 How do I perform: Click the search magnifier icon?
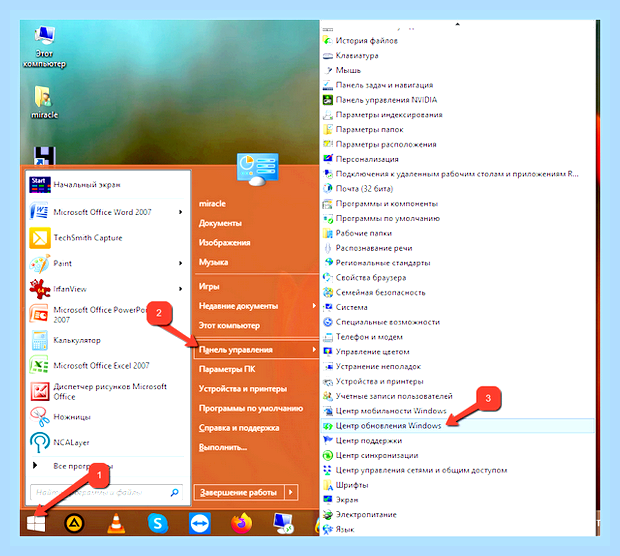174,492
